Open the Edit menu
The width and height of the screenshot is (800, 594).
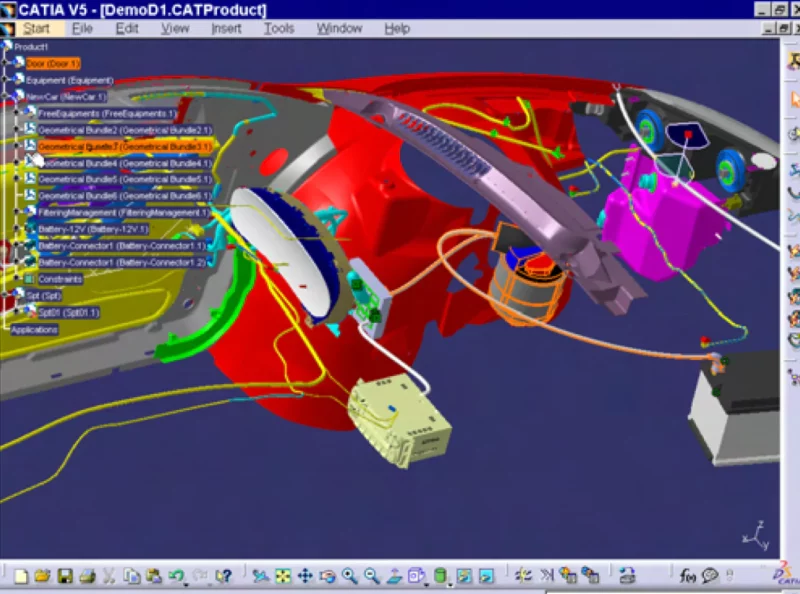[127, 29]
